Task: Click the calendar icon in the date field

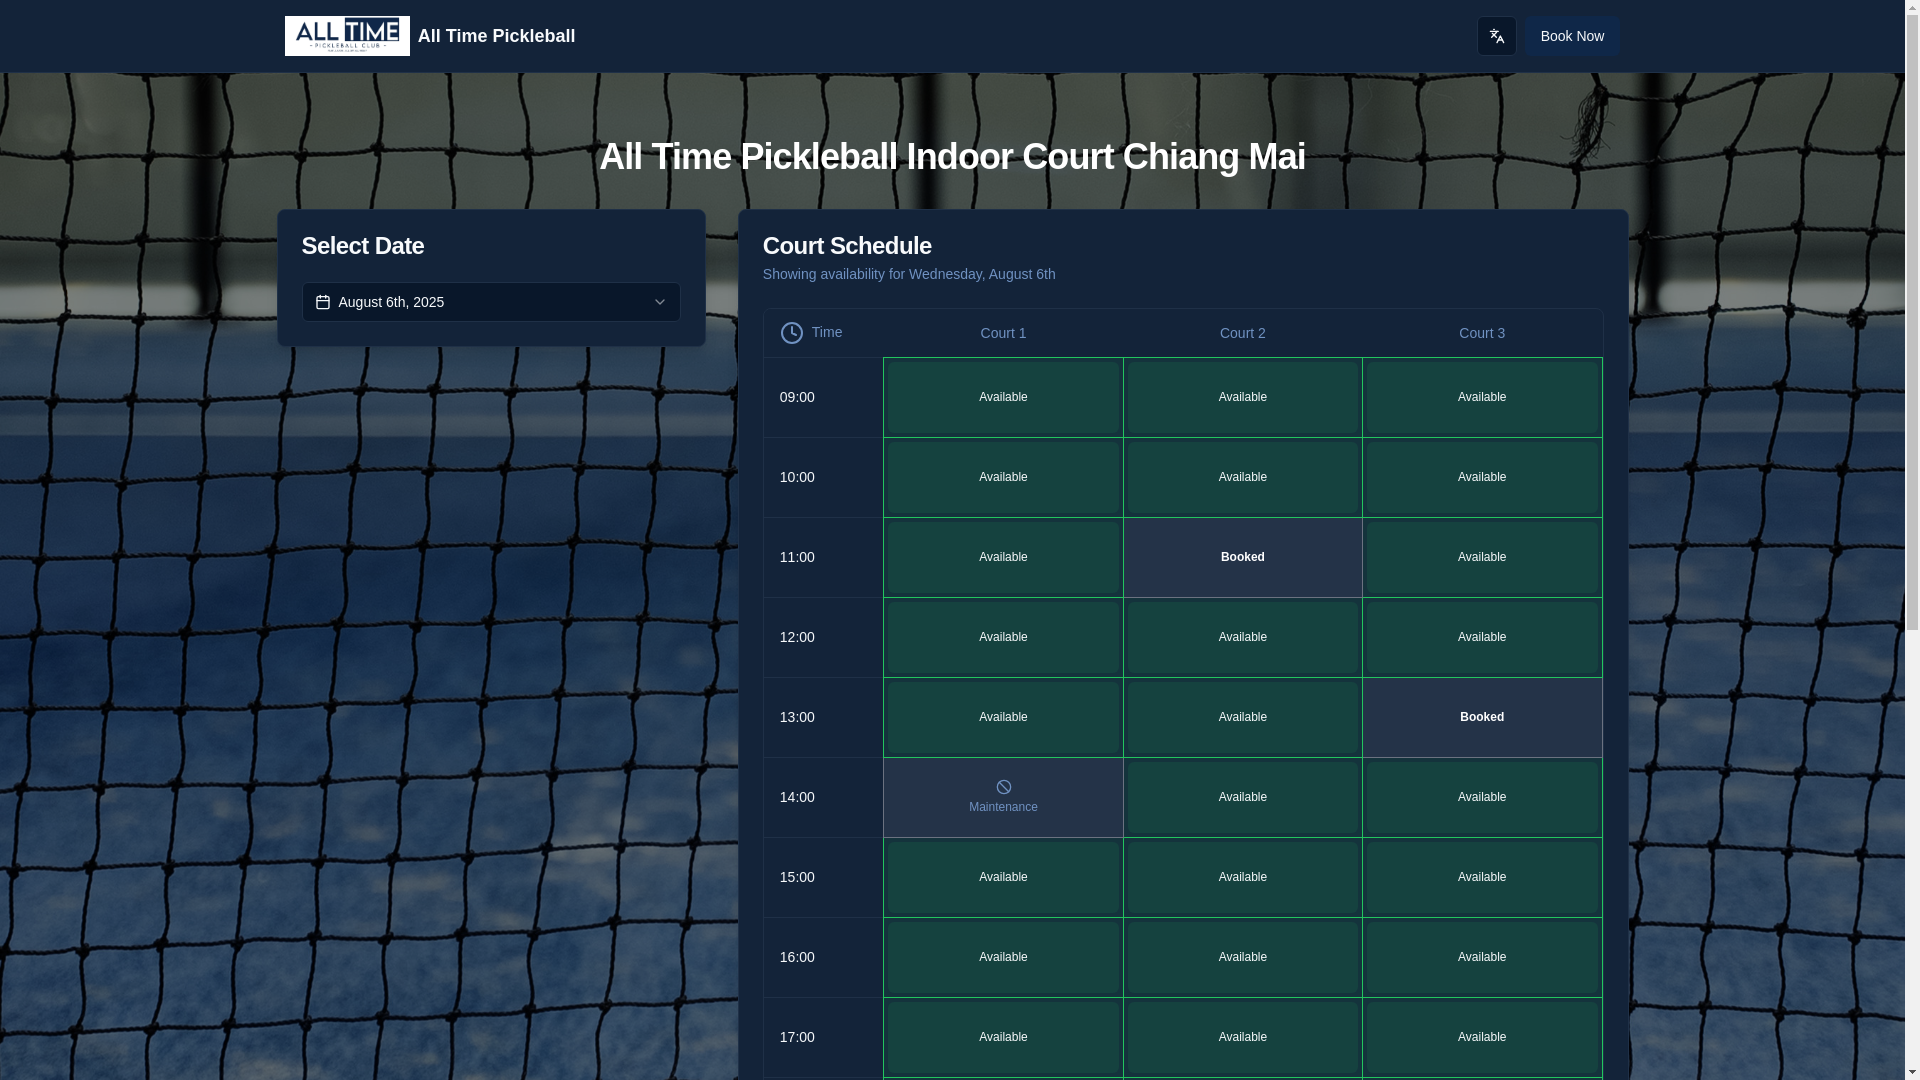Action: tap(323, 302)
